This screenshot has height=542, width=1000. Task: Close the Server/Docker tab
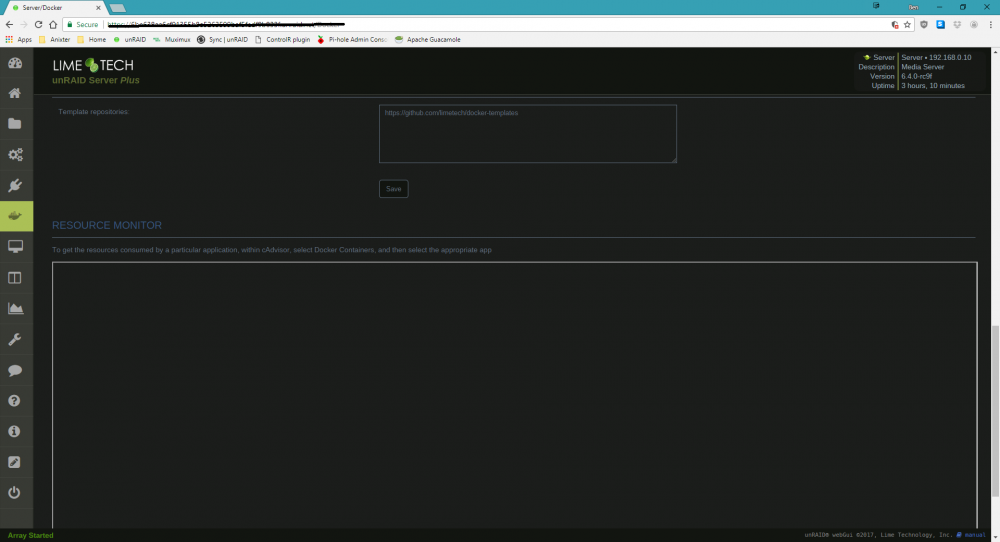coord(98,8)
